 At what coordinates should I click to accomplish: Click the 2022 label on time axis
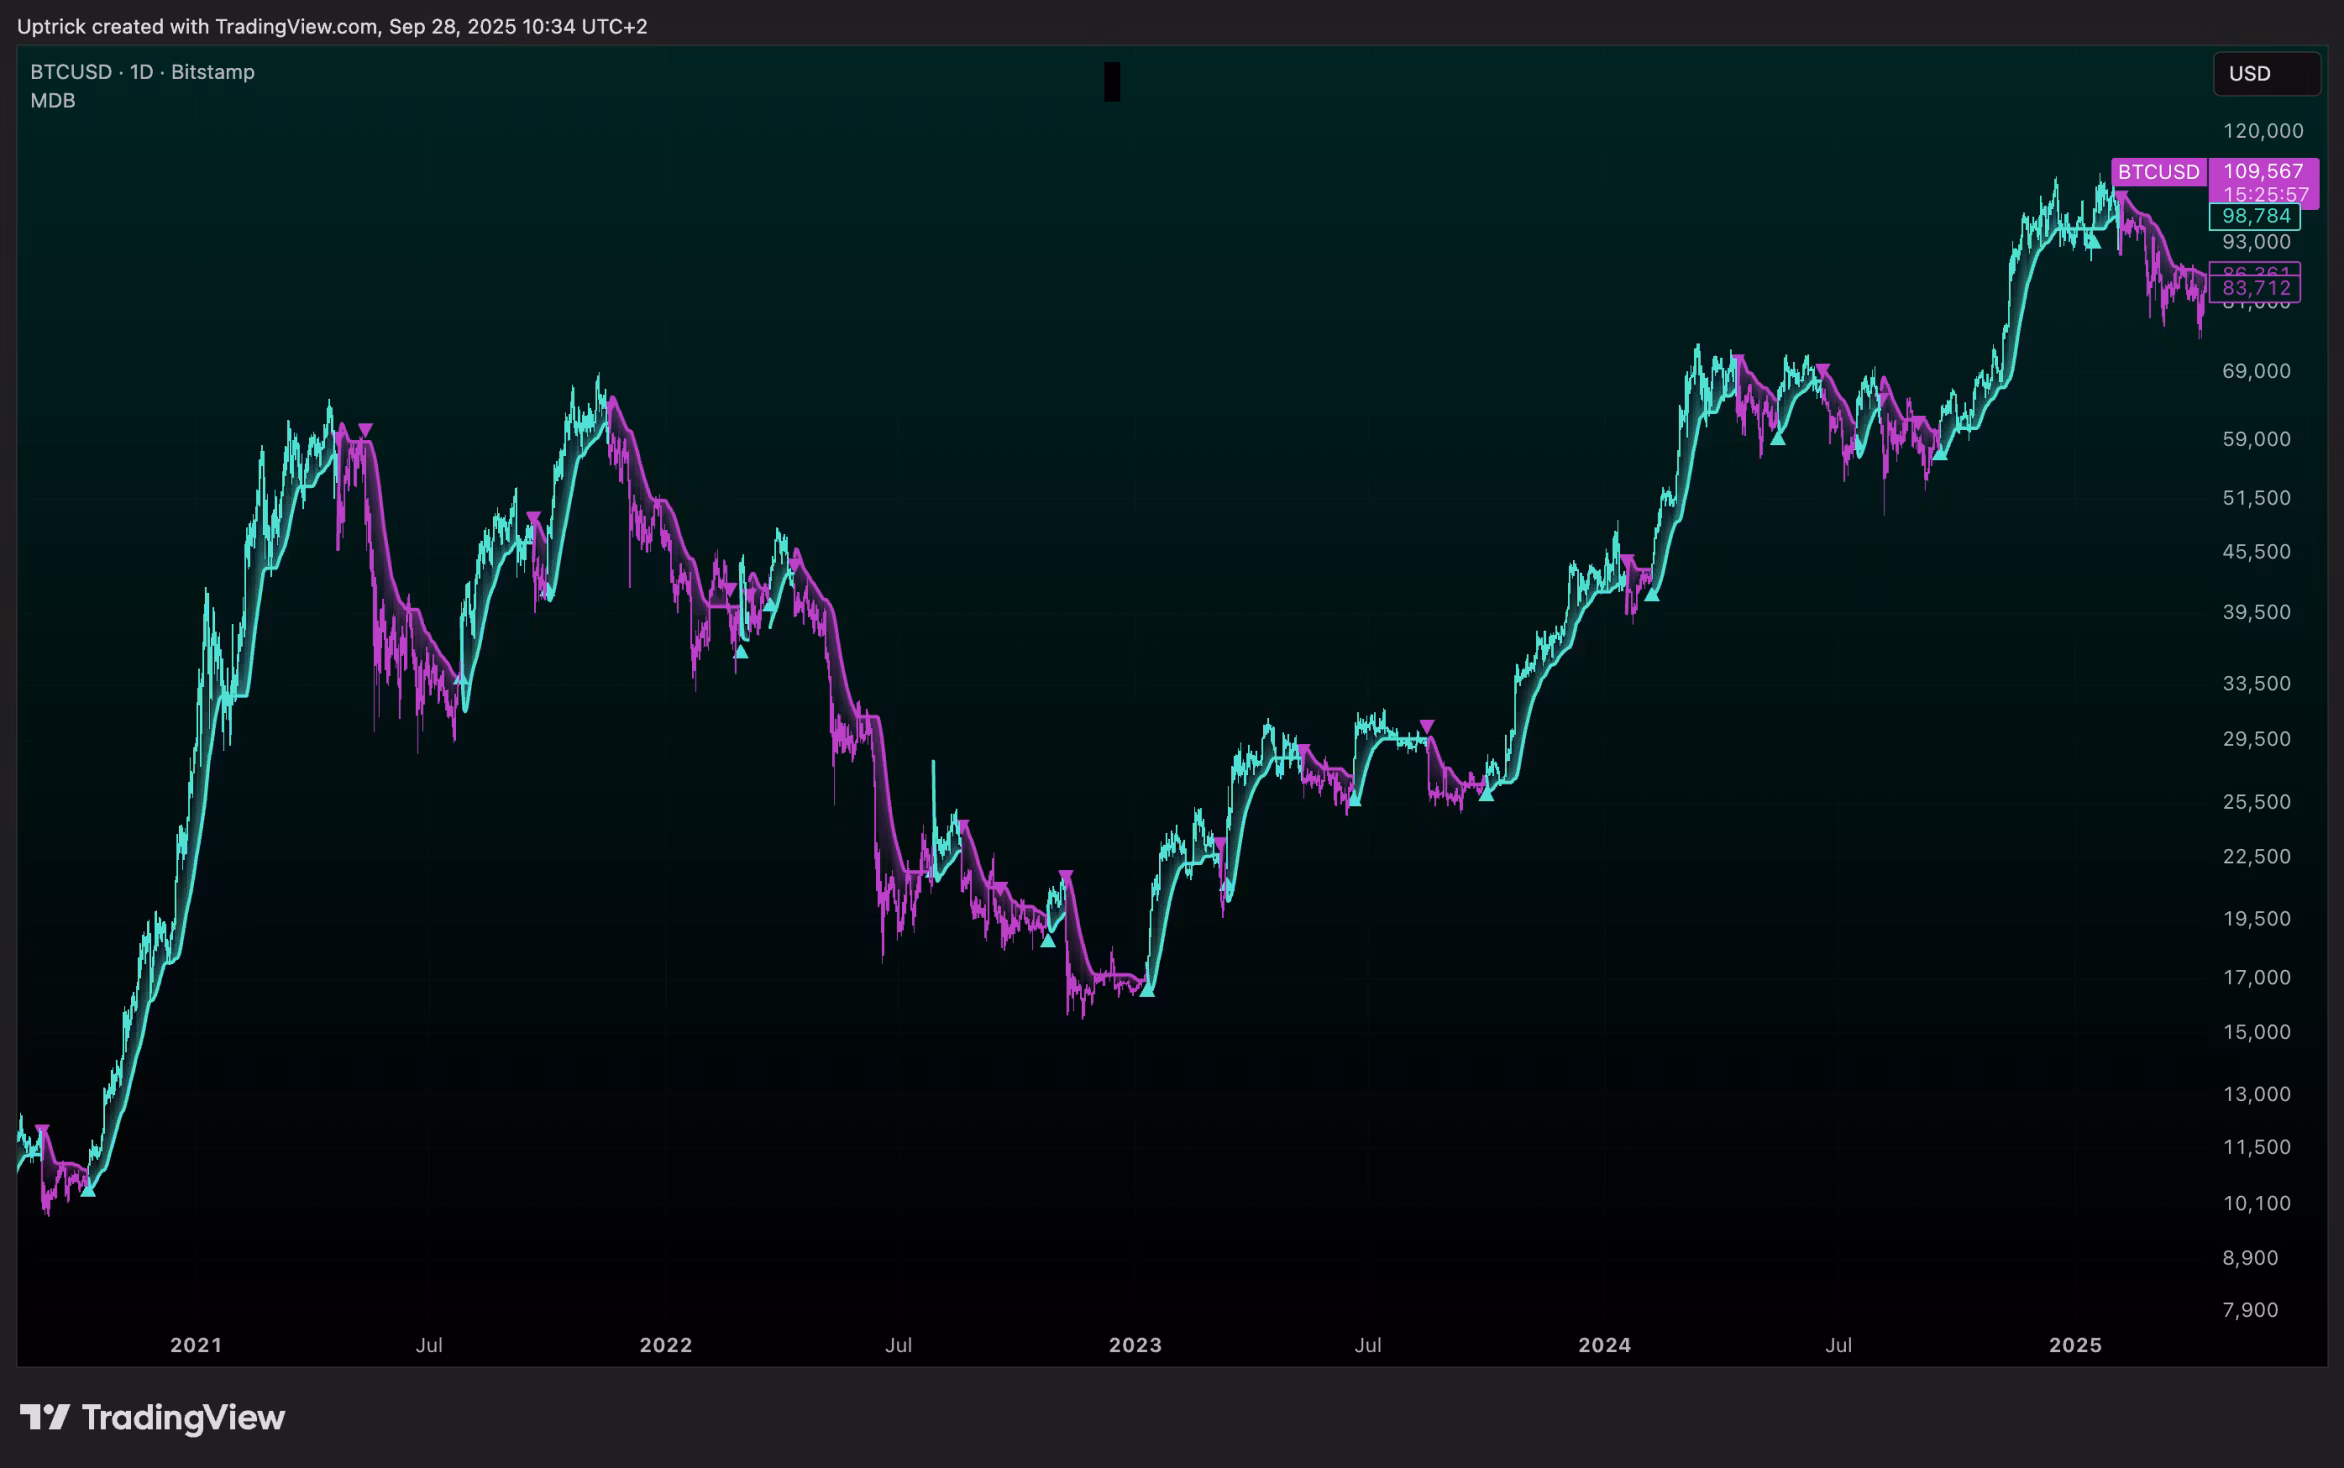point(666,1345)
